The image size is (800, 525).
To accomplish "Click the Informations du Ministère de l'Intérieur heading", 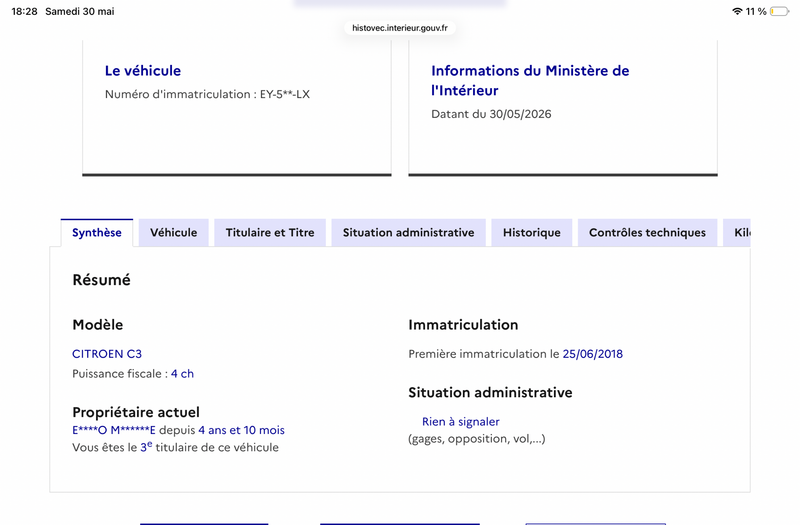I will 530,80.
